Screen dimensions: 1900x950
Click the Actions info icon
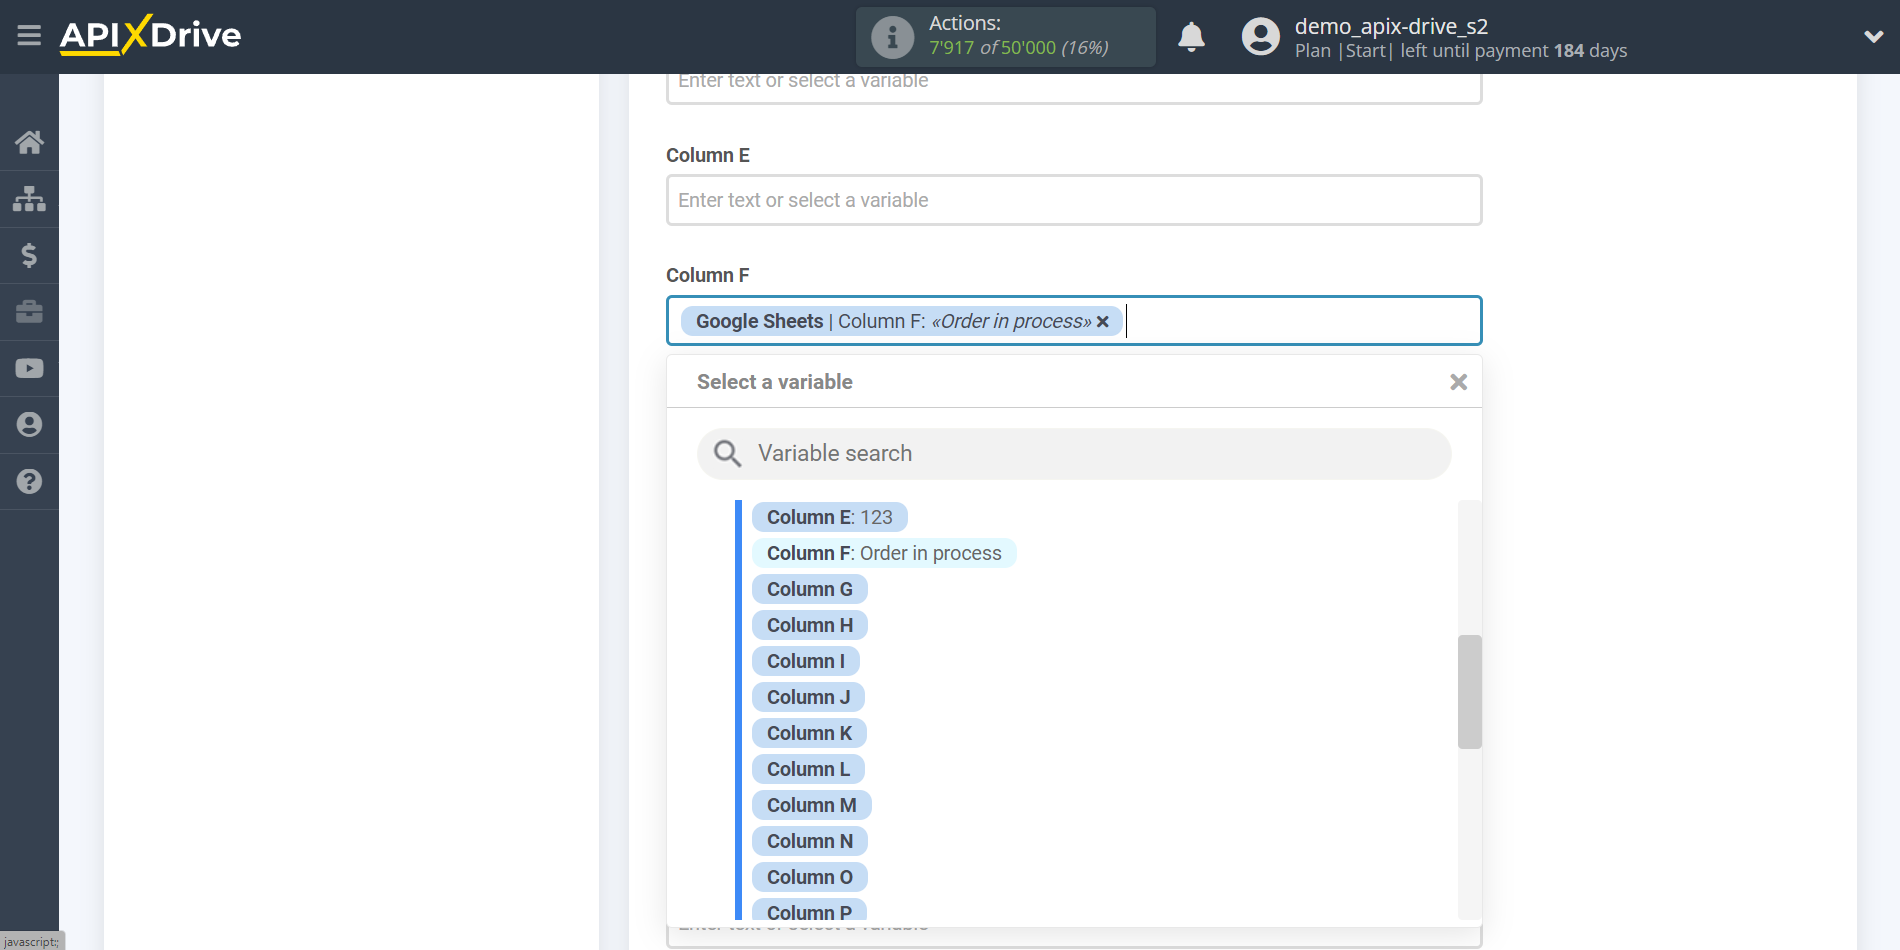click(892, 37)
